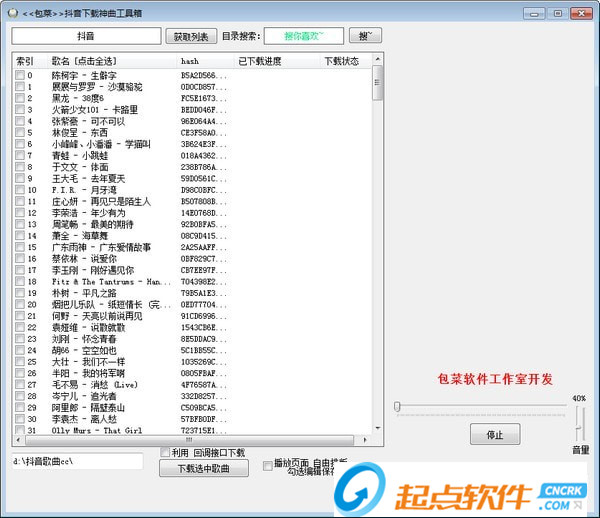The width and height of the screenshot is (600, 518).
Task: Maximize the window
Action: (558, 14)
